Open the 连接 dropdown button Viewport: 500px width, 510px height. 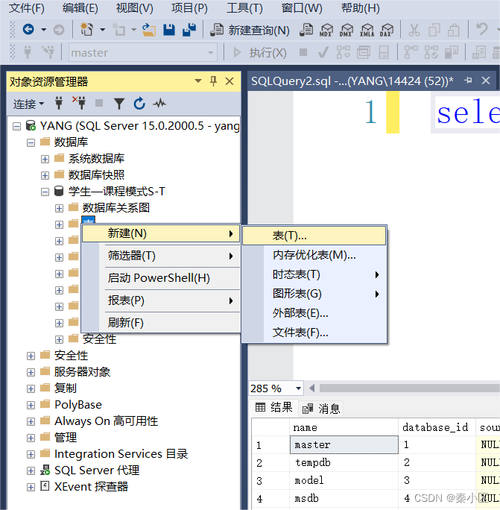(28, 104)
